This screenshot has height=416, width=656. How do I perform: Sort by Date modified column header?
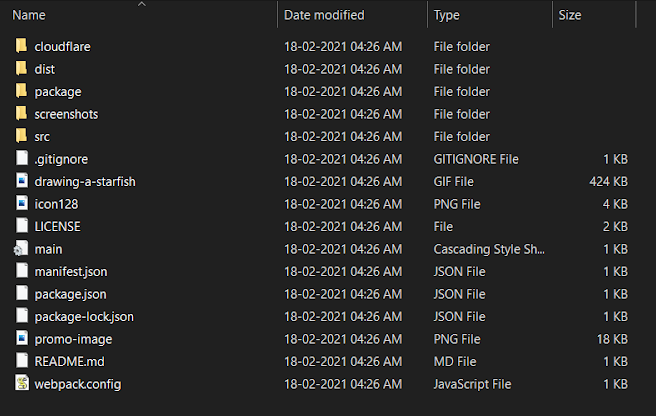(x=324, y=15)
